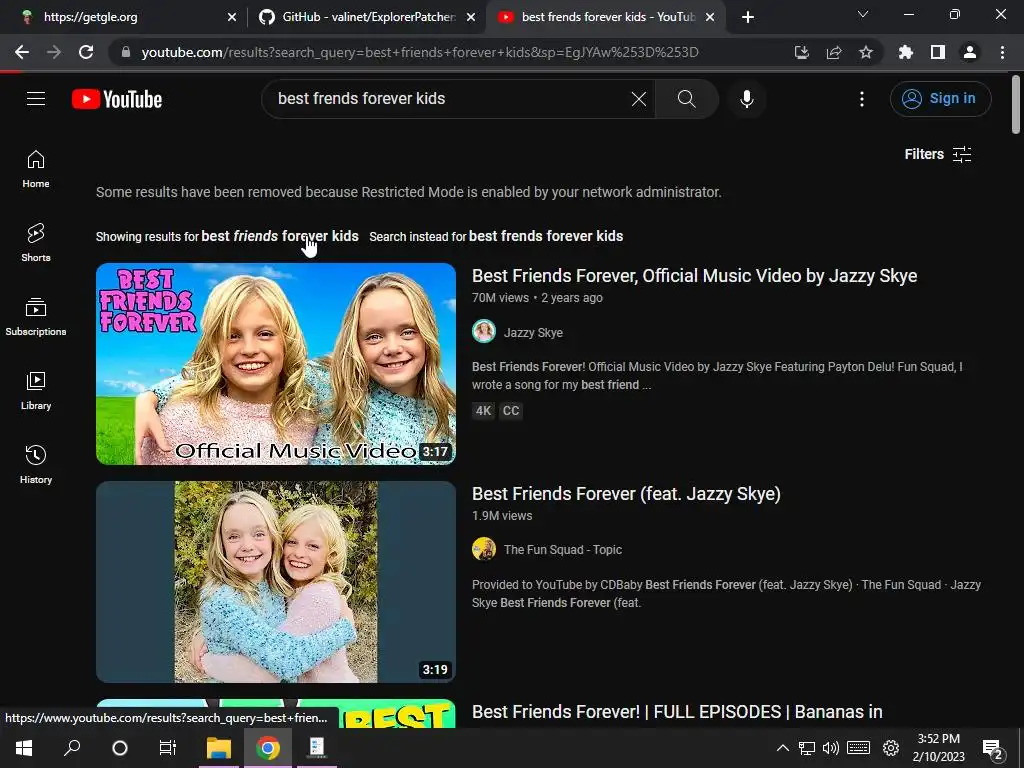Click the YouTube logo

[x=117, y=99]
